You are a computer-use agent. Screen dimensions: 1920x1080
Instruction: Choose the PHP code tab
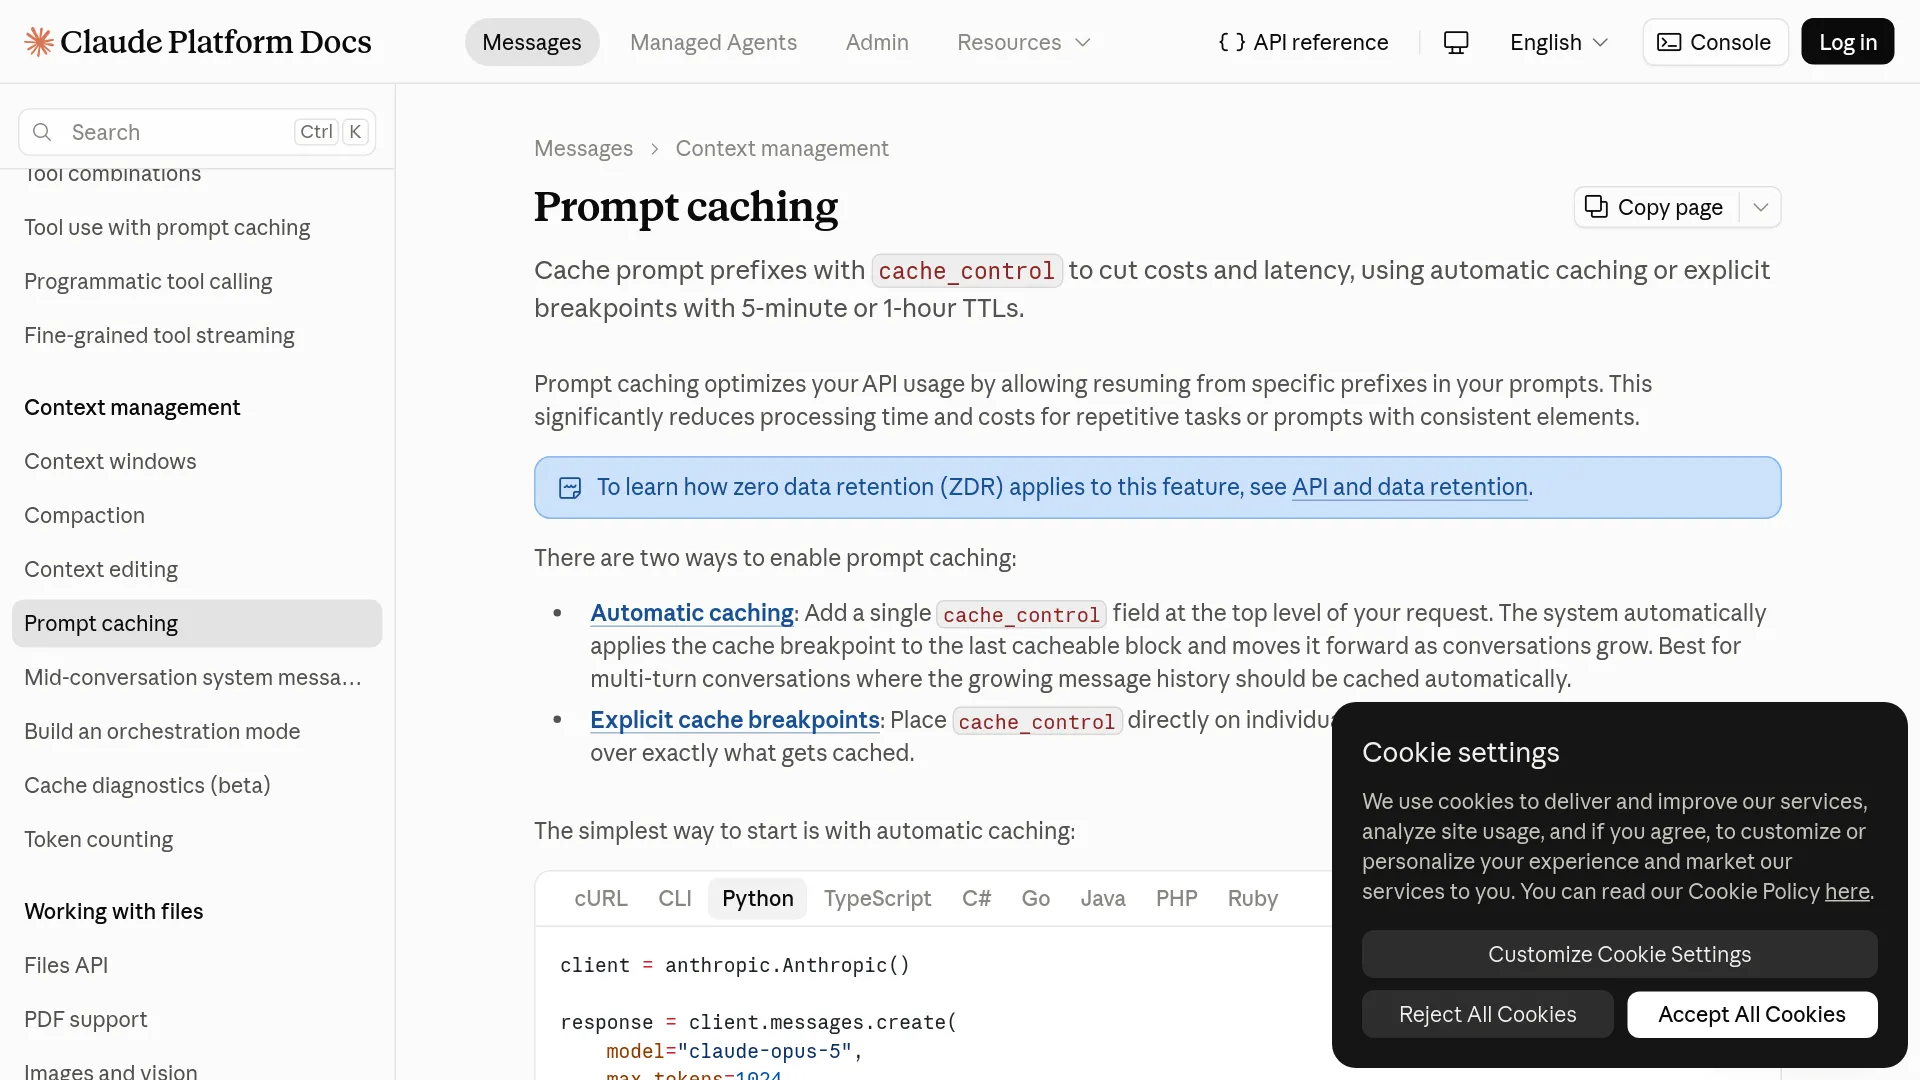point(1176,898)
